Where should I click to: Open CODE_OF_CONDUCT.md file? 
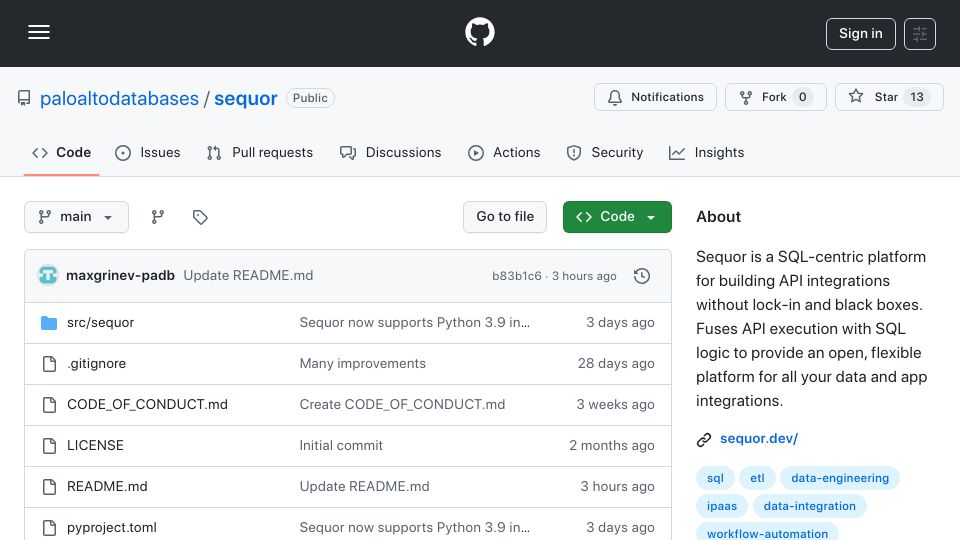(x=147, y=405)
